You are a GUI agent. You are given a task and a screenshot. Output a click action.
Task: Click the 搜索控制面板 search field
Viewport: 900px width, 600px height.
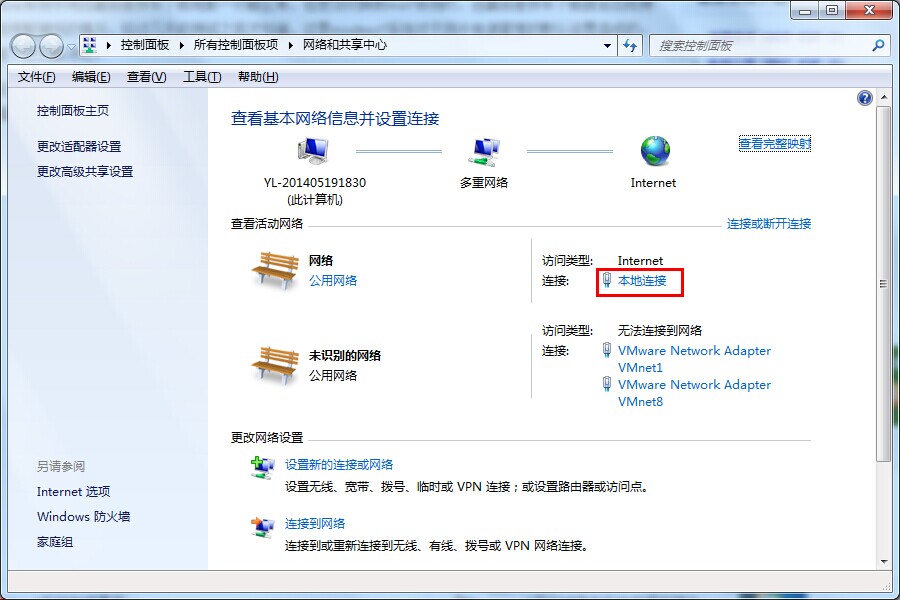760,45
